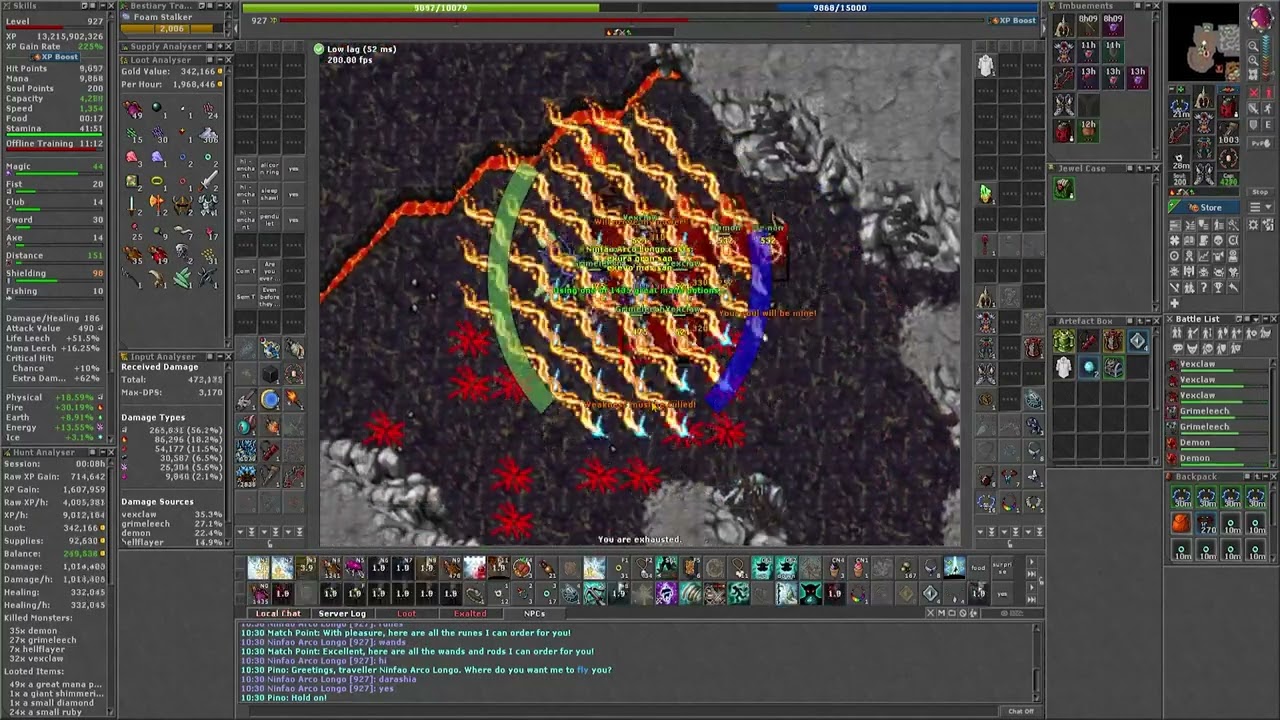Select the NPCs chat tab
Screen dimensions: 1280x720
(x=535, y=613)
